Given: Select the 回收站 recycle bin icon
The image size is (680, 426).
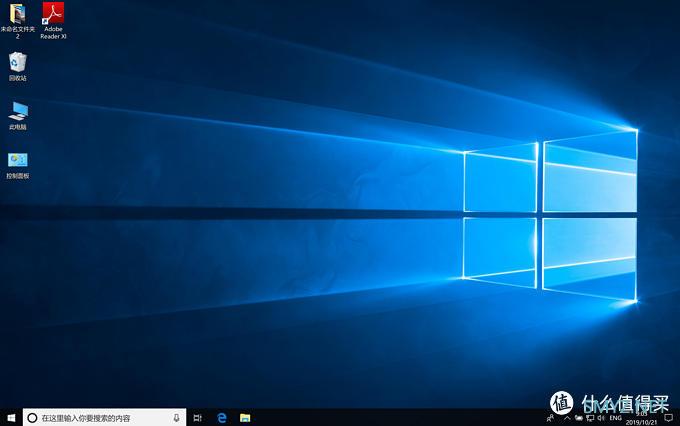Looking at the screenshot, I should pos(17,66).
